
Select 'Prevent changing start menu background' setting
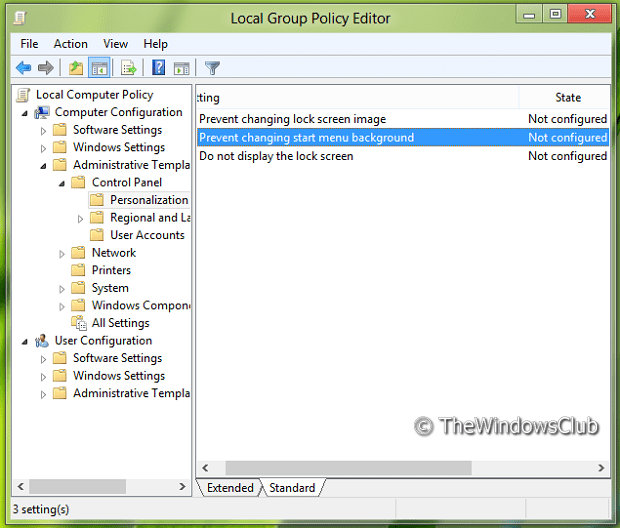403,138
